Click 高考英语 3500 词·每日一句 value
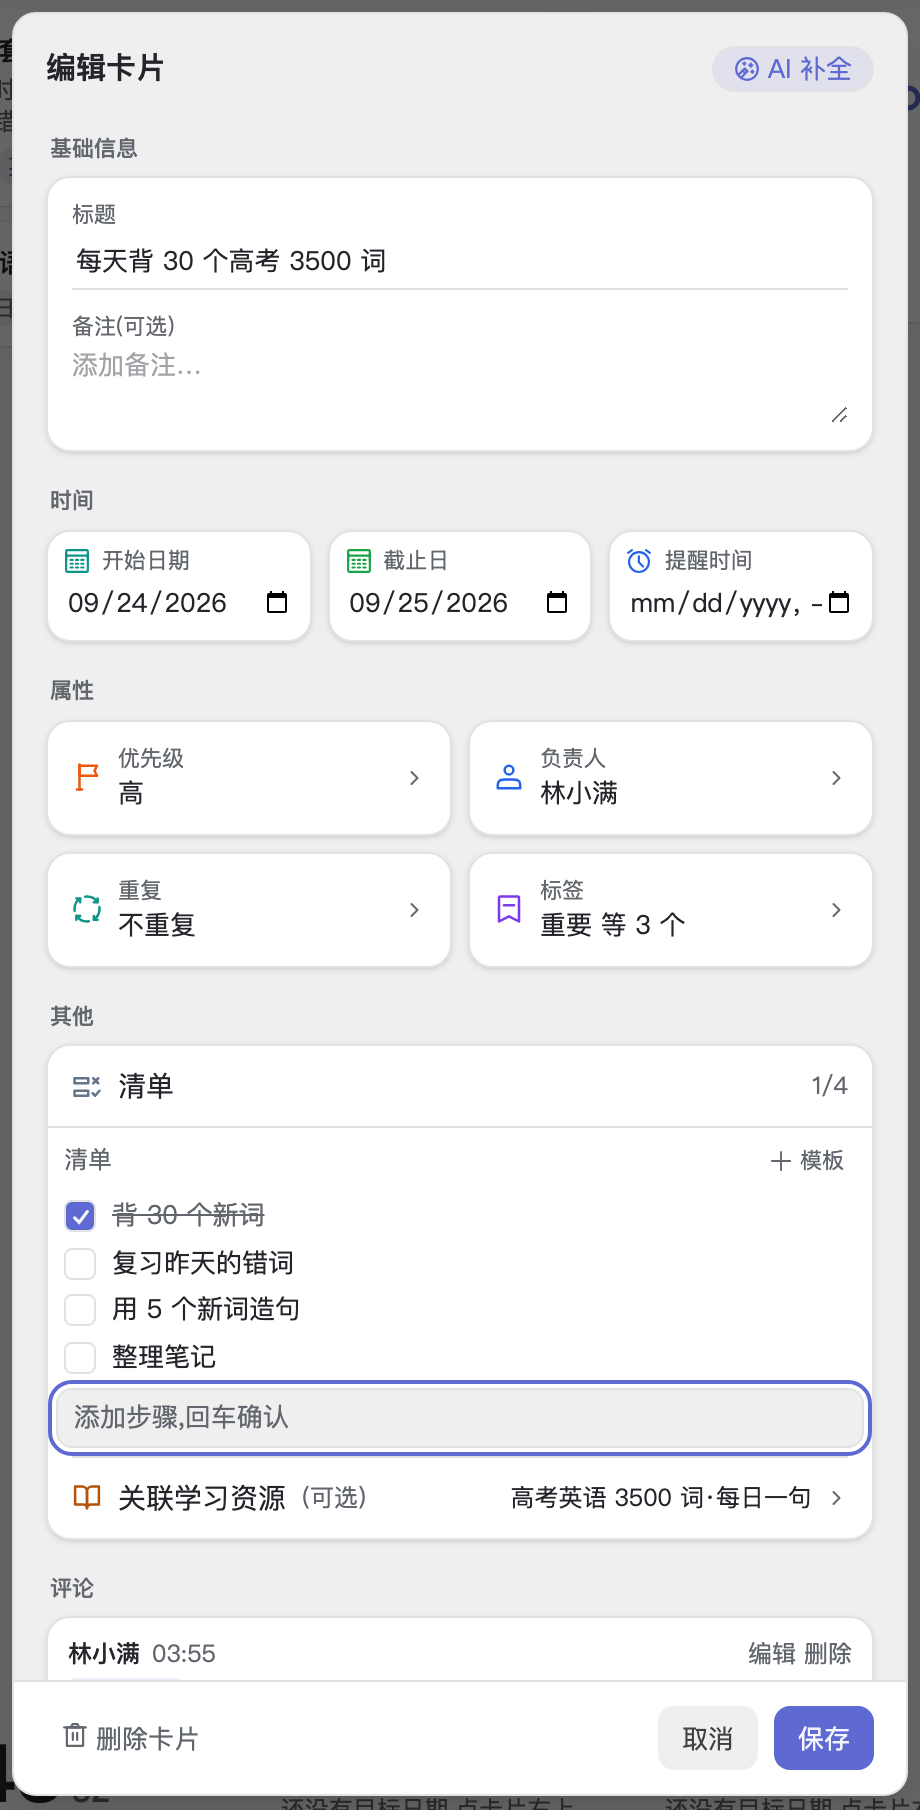 [x=661, y=1497]
